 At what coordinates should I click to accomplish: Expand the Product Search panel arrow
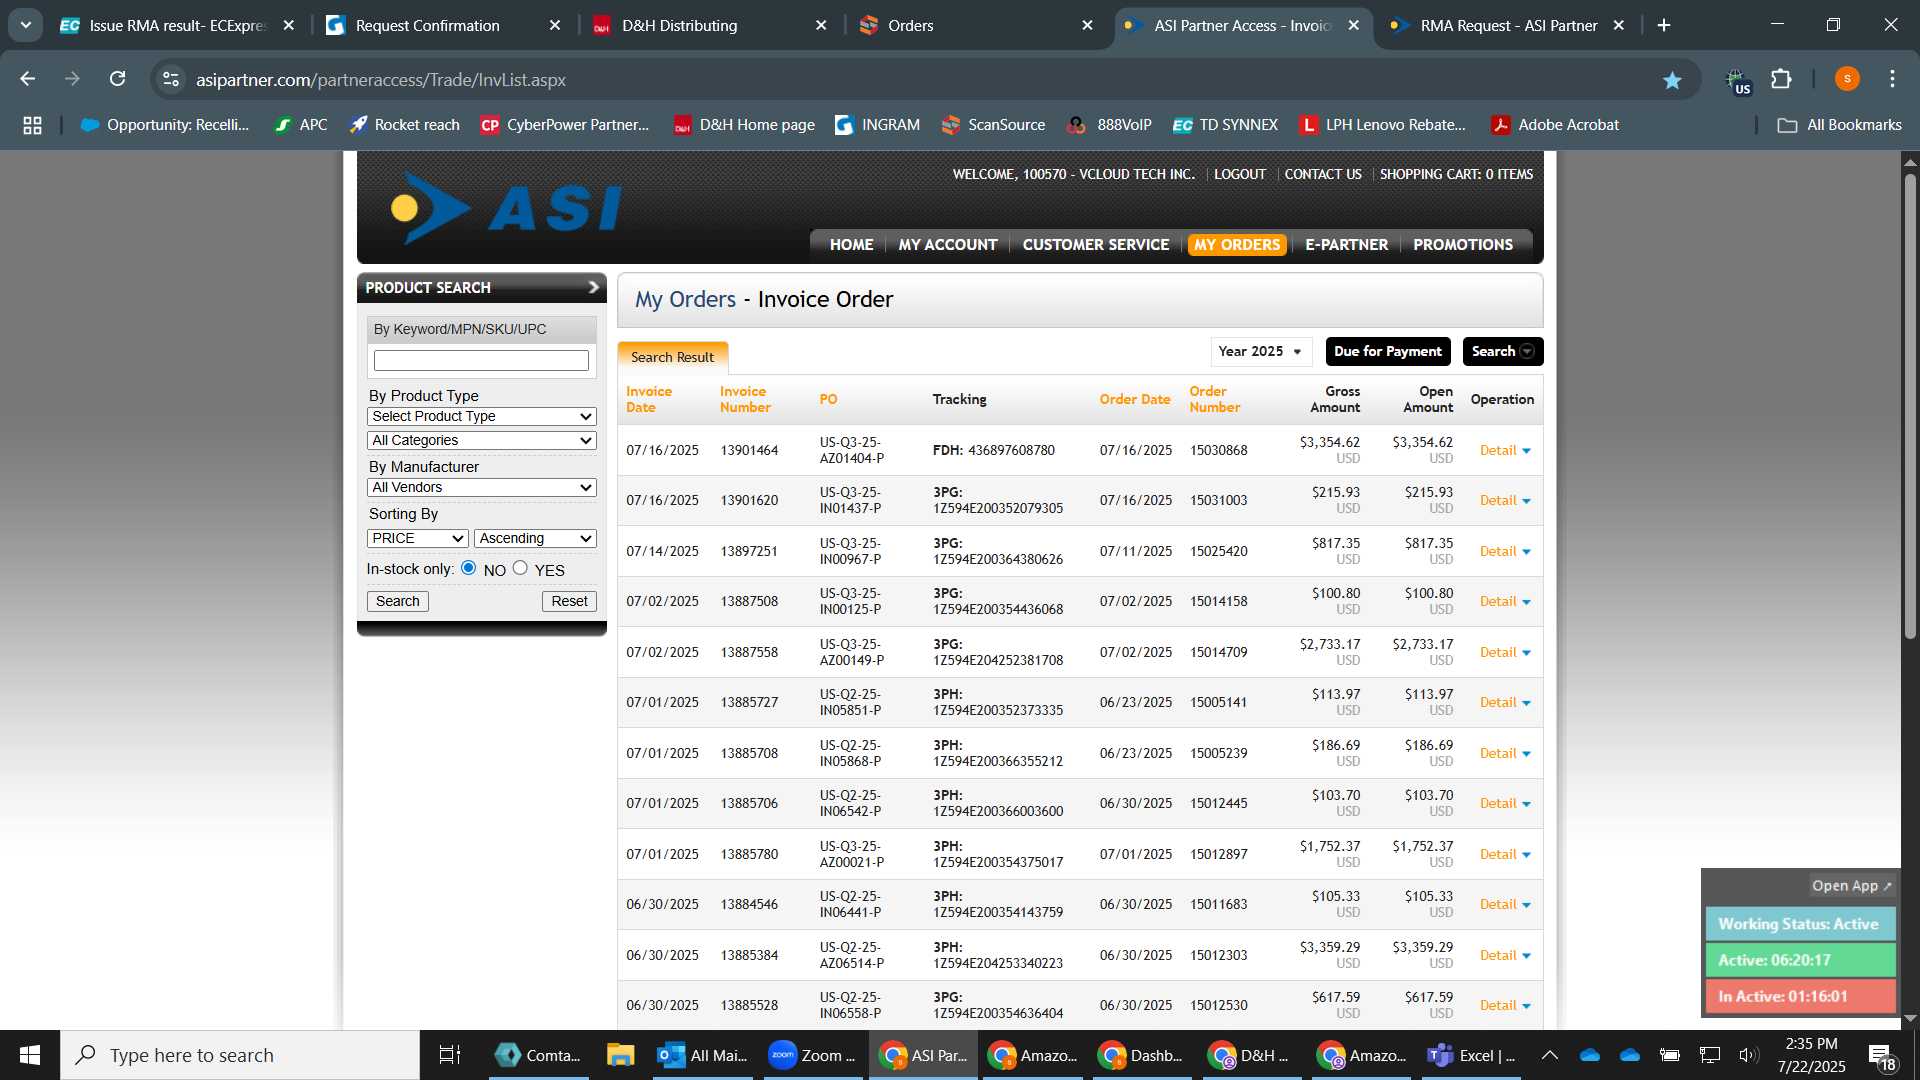pos(593,287)
